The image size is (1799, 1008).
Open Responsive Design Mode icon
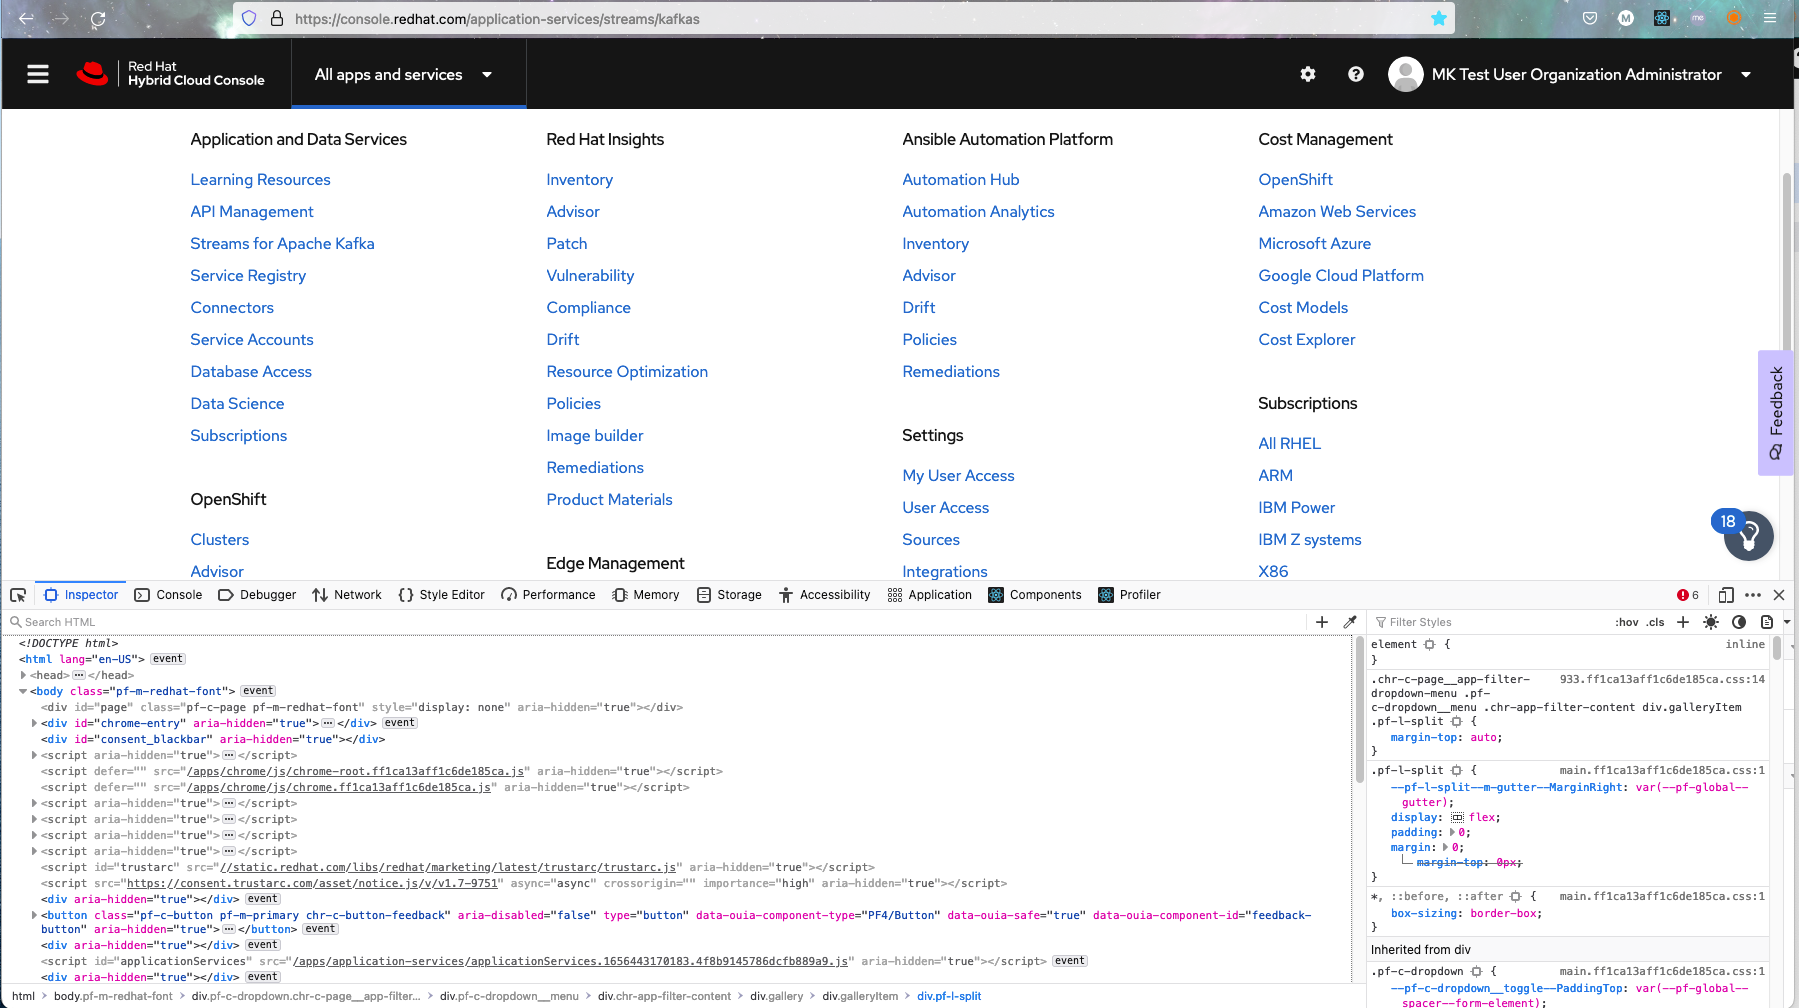point(1726,595)
